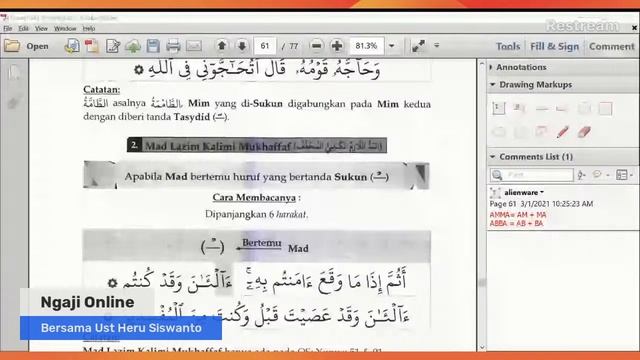This screenshot has width=640, height=360.
Task: Open the page thumbnails sidebar icon
Action: click(x=14, y=73)
